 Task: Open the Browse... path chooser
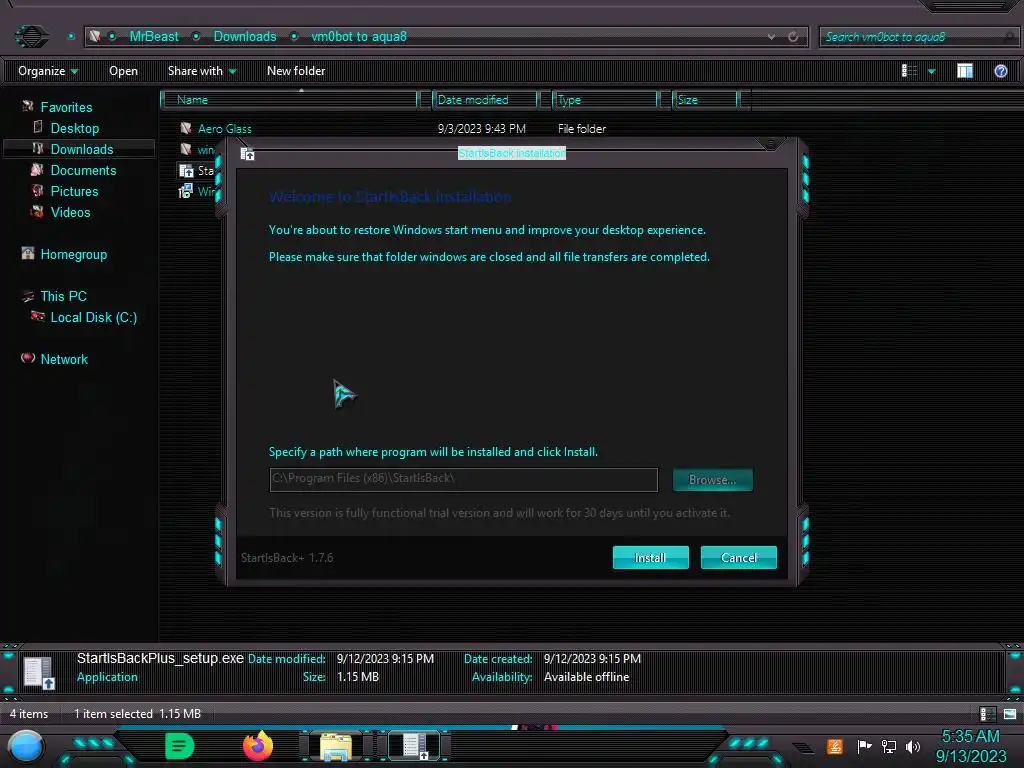click(712, 480)
